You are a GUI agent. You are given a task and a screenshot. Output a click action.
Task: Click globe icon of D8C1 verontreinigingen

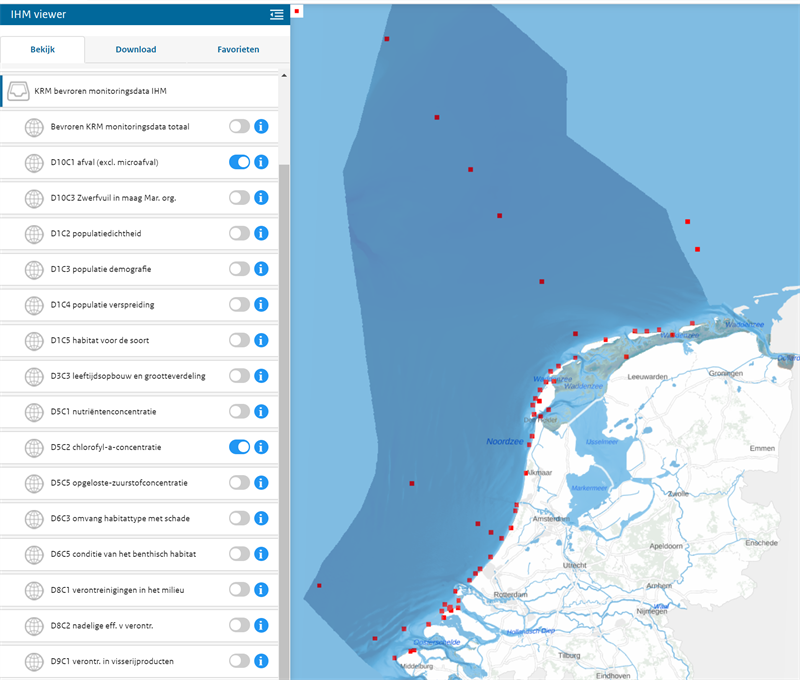click(34, 590)
